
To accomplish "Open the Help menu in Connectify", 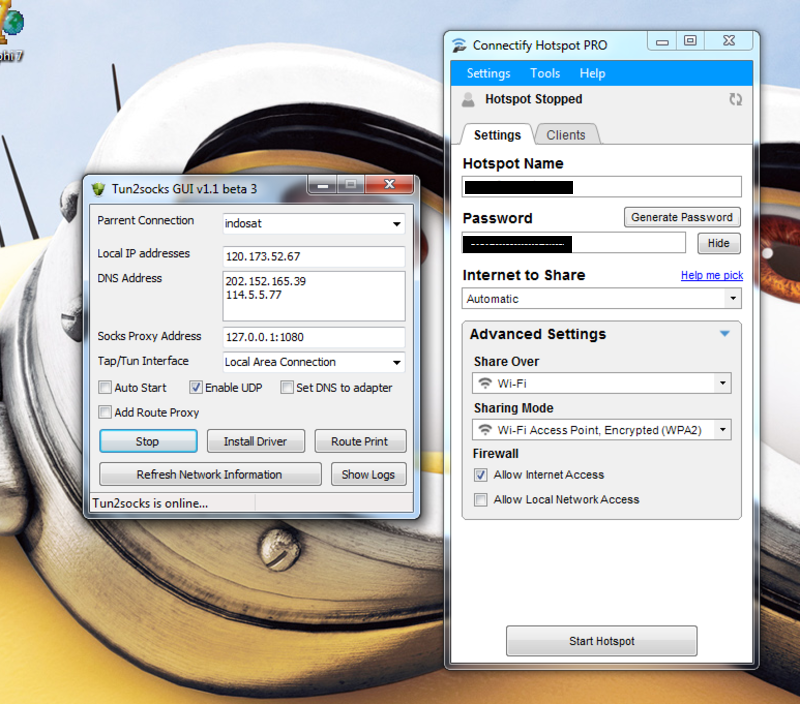I will (x=592, y=73).
